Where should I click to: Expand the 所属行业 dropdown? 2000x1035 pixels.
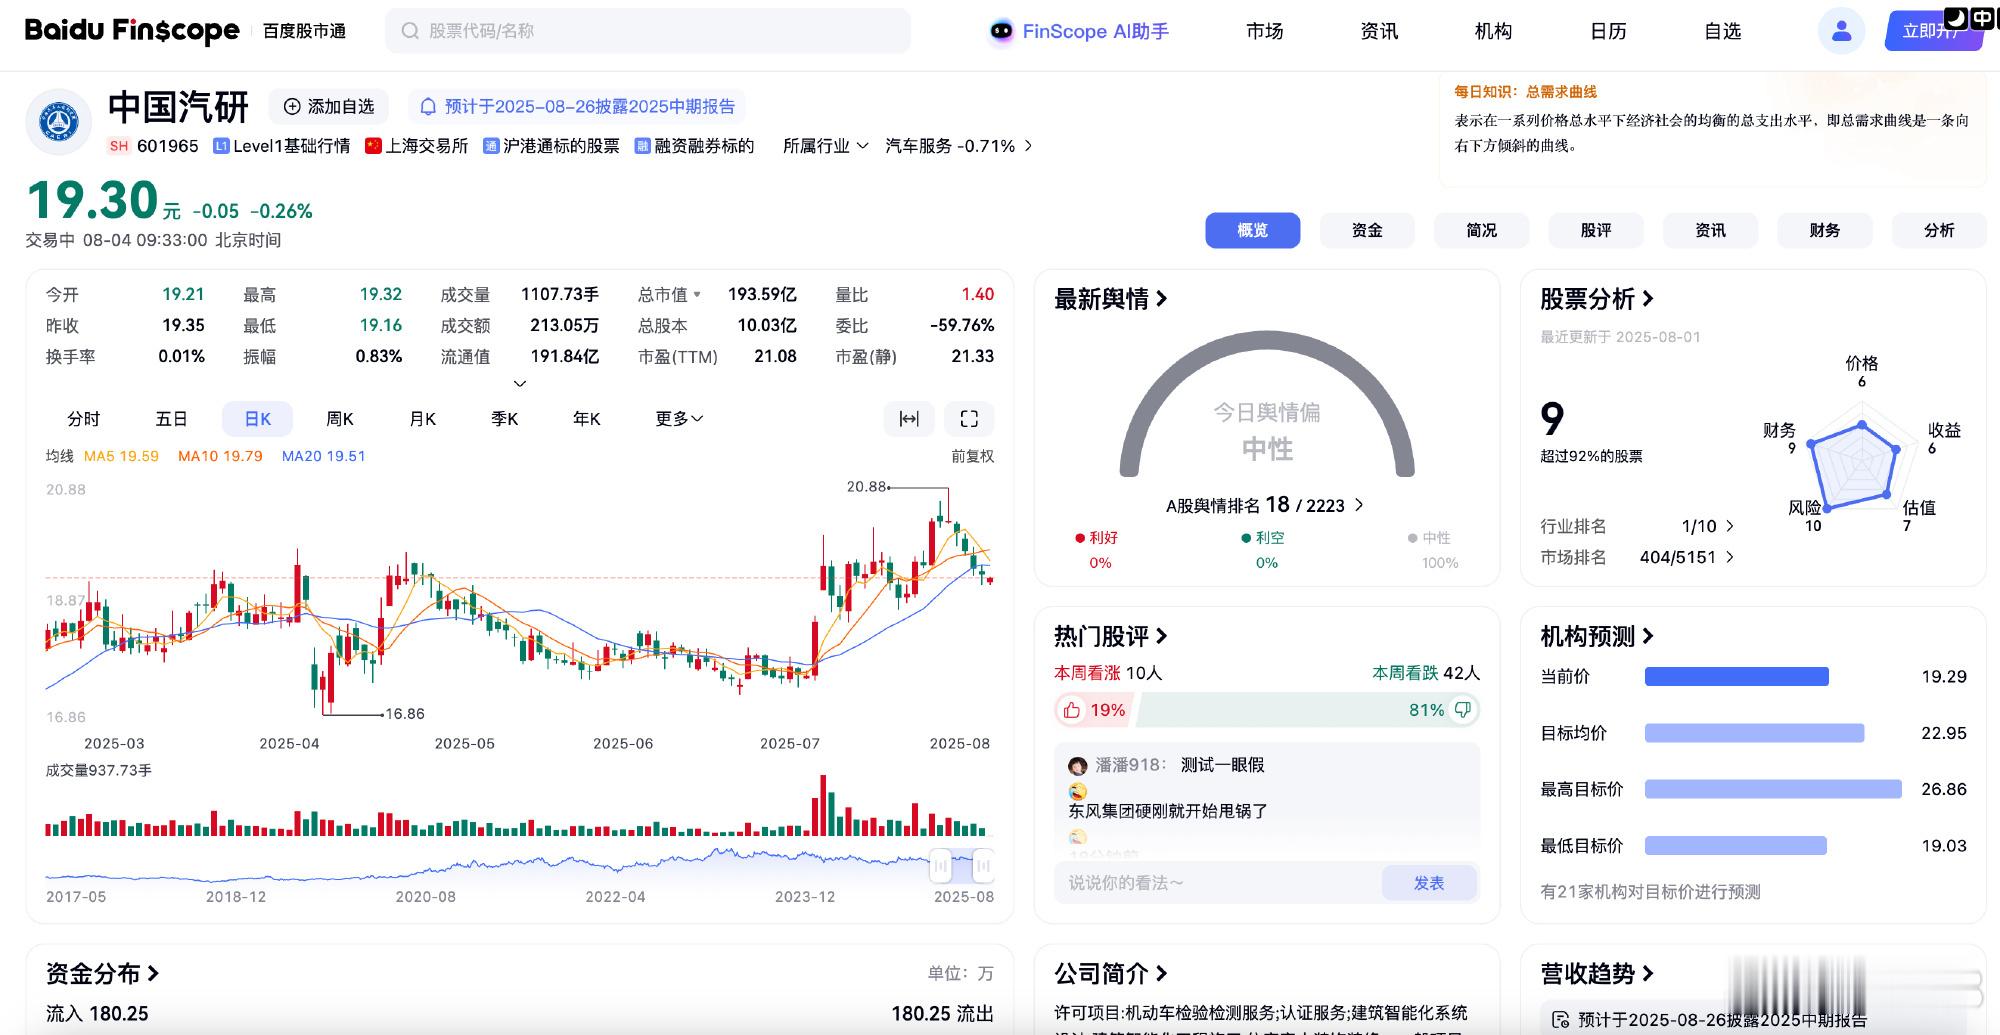825,146
